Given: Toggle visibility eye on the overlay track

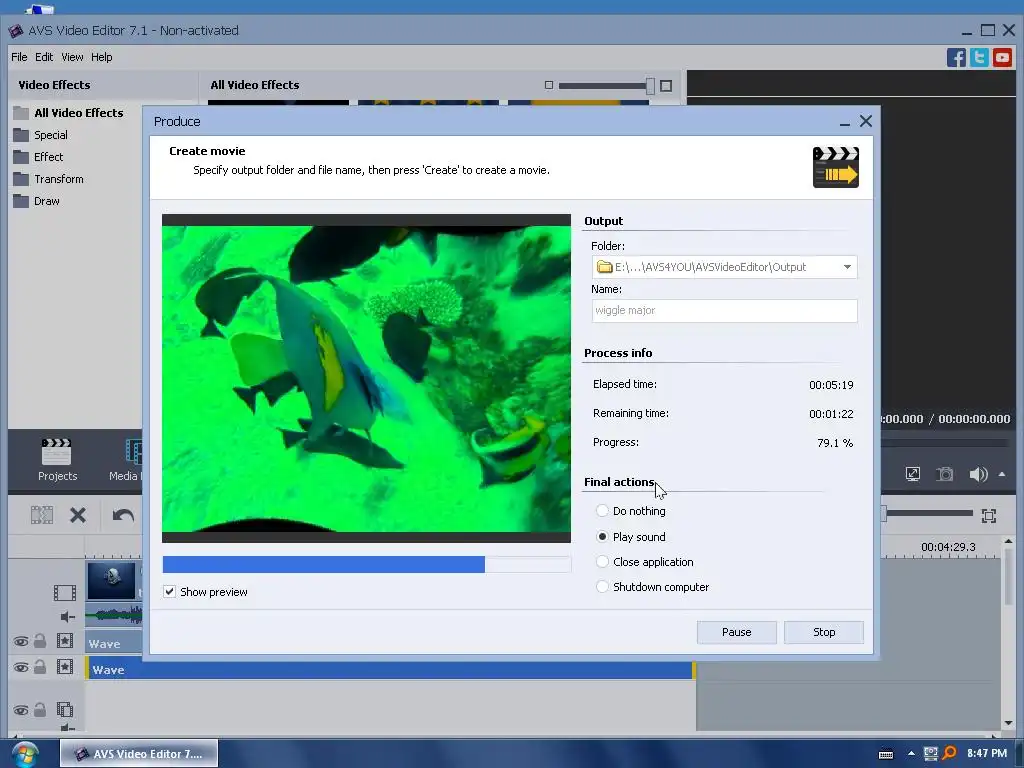Looking at the screenshot, I should click(21, 710).
